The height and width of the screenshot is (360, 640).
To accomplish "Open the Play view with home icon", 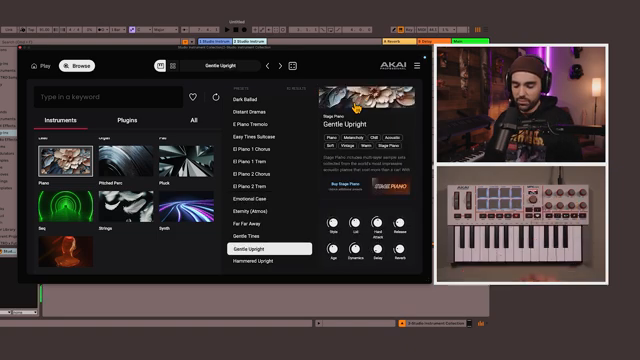I will pos(40,66).
